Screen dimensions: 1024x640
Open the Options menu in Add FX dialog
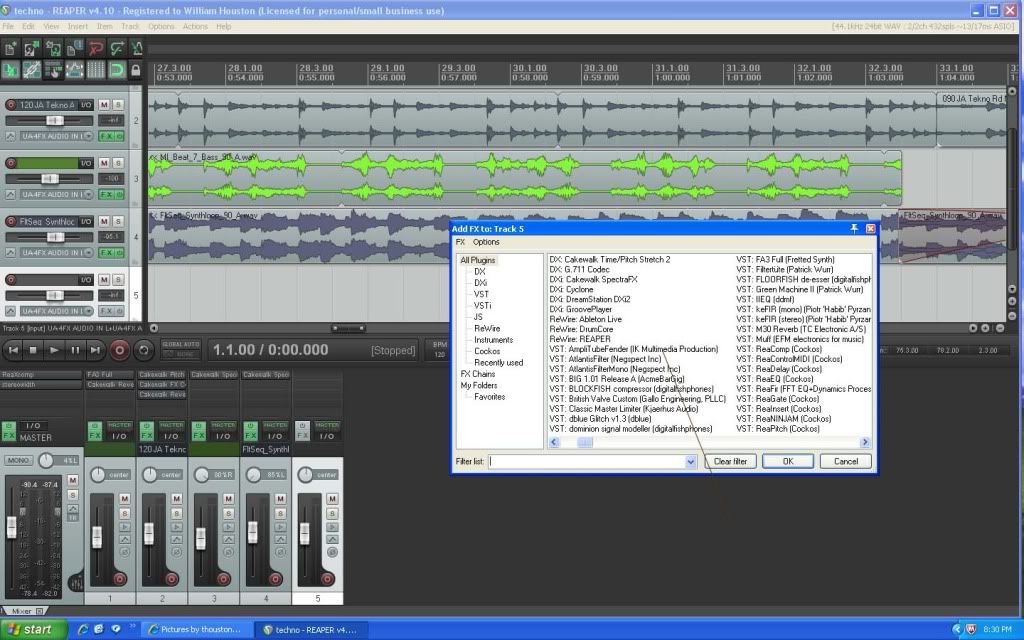486,242
